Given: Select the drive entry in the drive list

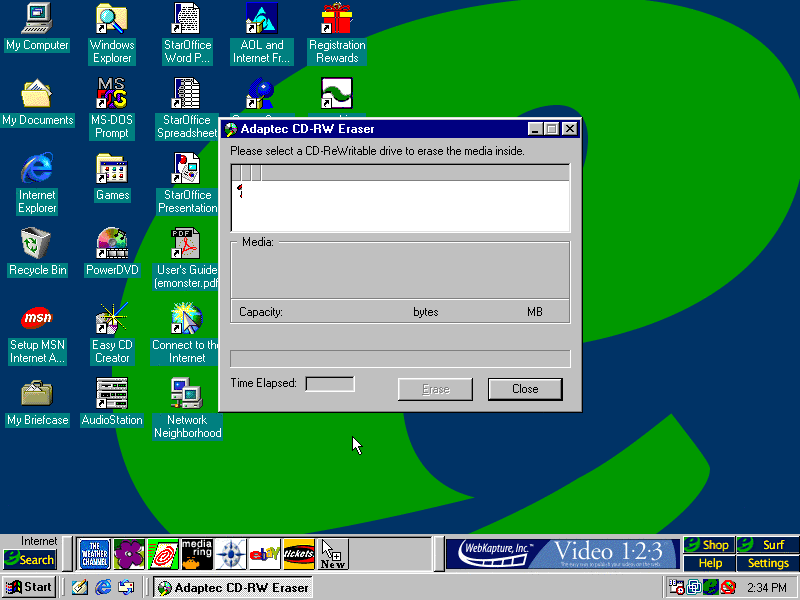Looking at the screenshot, I should pyautogui.click(x=241, y=190).
